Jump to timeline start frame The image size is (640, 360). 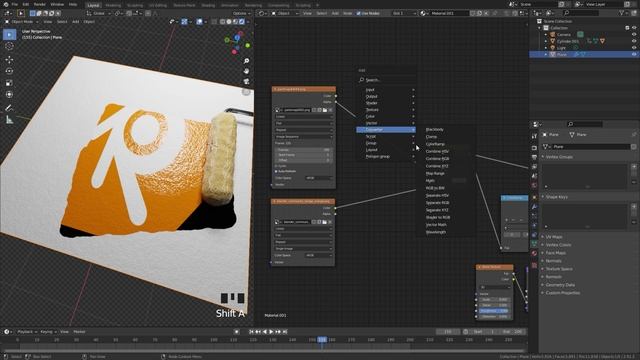tap(251, 332)
